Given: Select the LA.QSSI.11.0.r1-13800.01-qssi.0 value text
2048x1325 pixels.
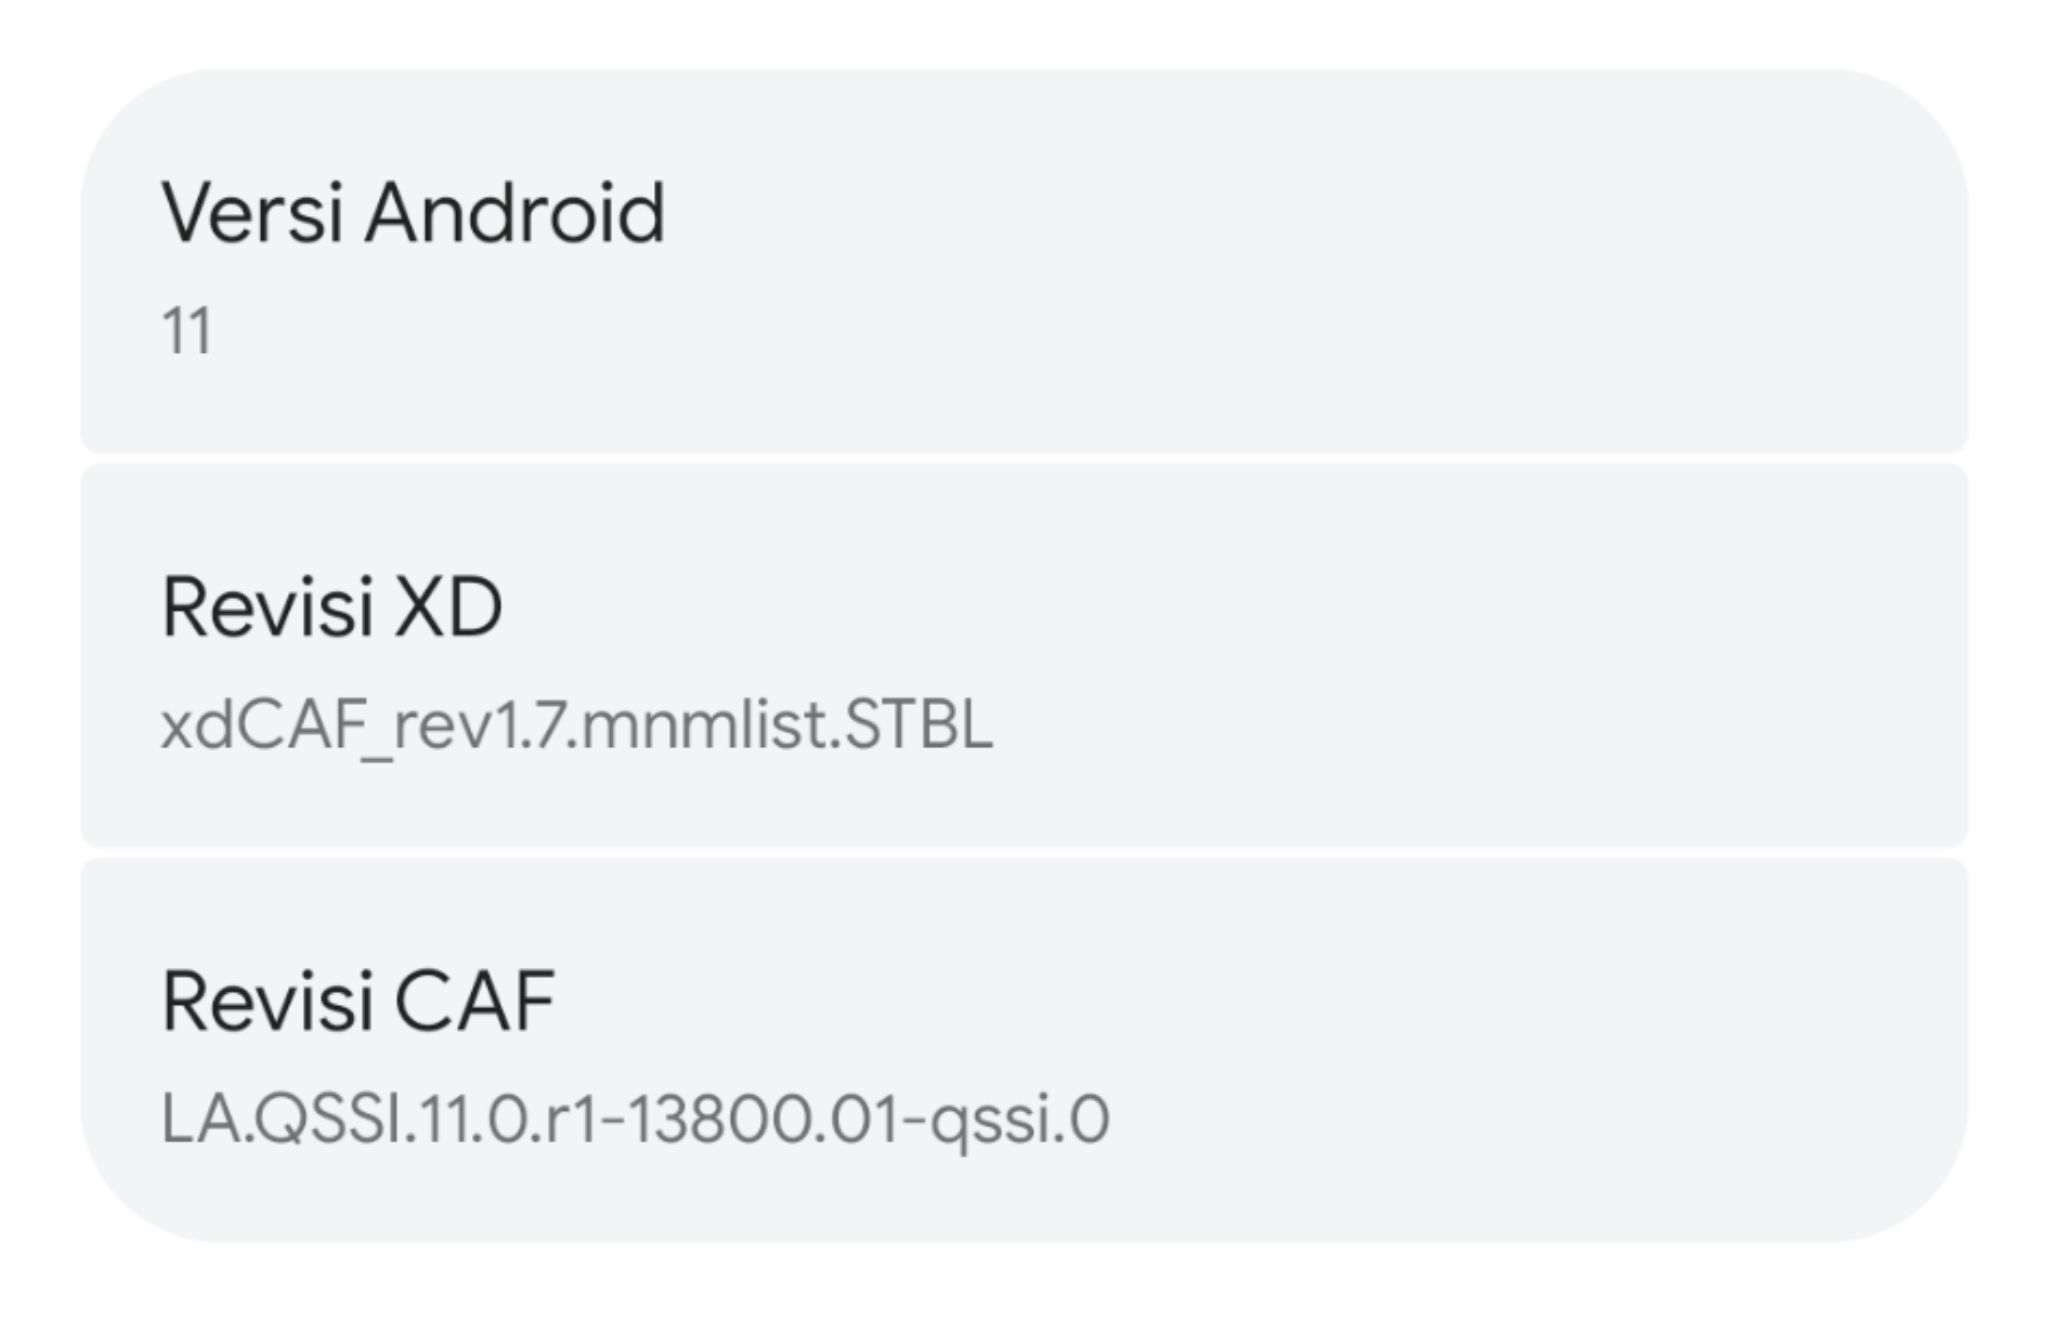Looking at the screenshot, I should tap(635, 1119).
